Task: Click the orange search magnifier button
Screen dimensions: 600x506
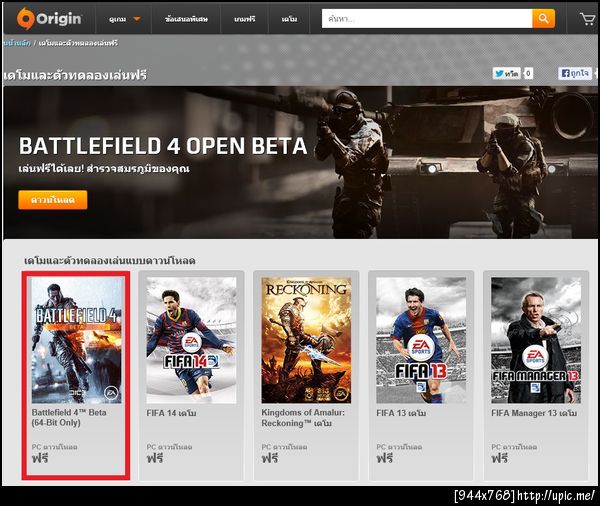Action: 543,18
